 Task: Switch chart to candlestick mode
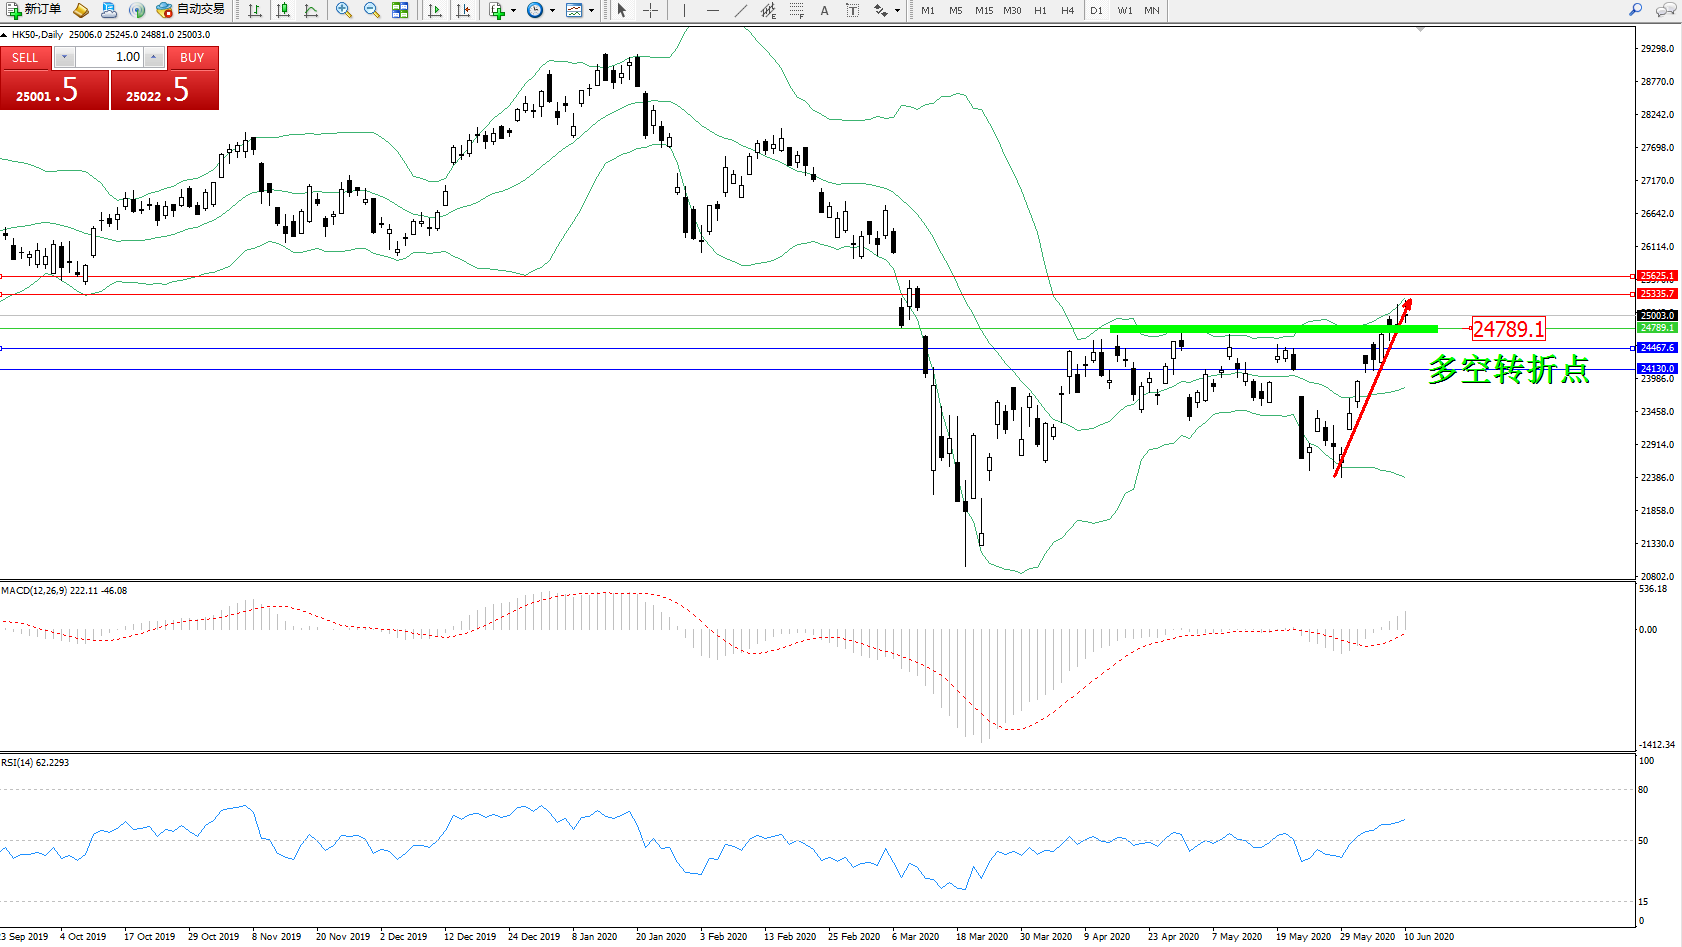point(283,10)
